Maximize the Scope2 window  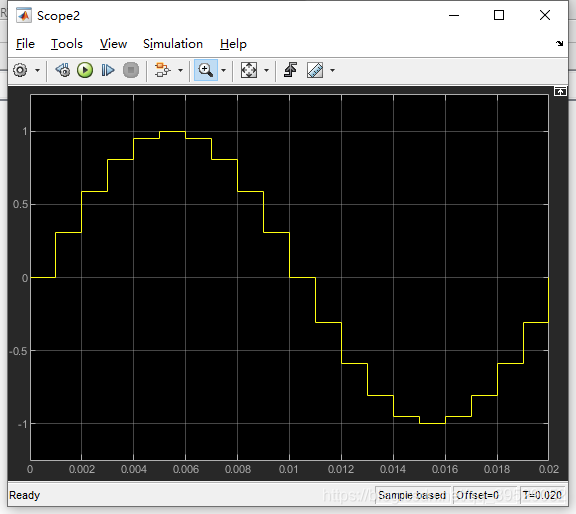tap(499, 15)
